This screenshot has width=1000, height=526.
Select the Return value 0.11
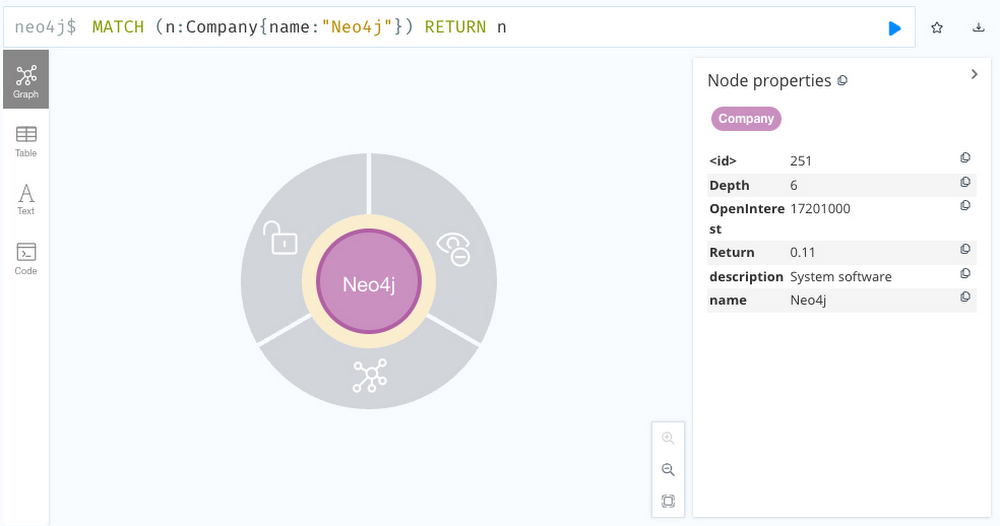click(x=802, y=252)
